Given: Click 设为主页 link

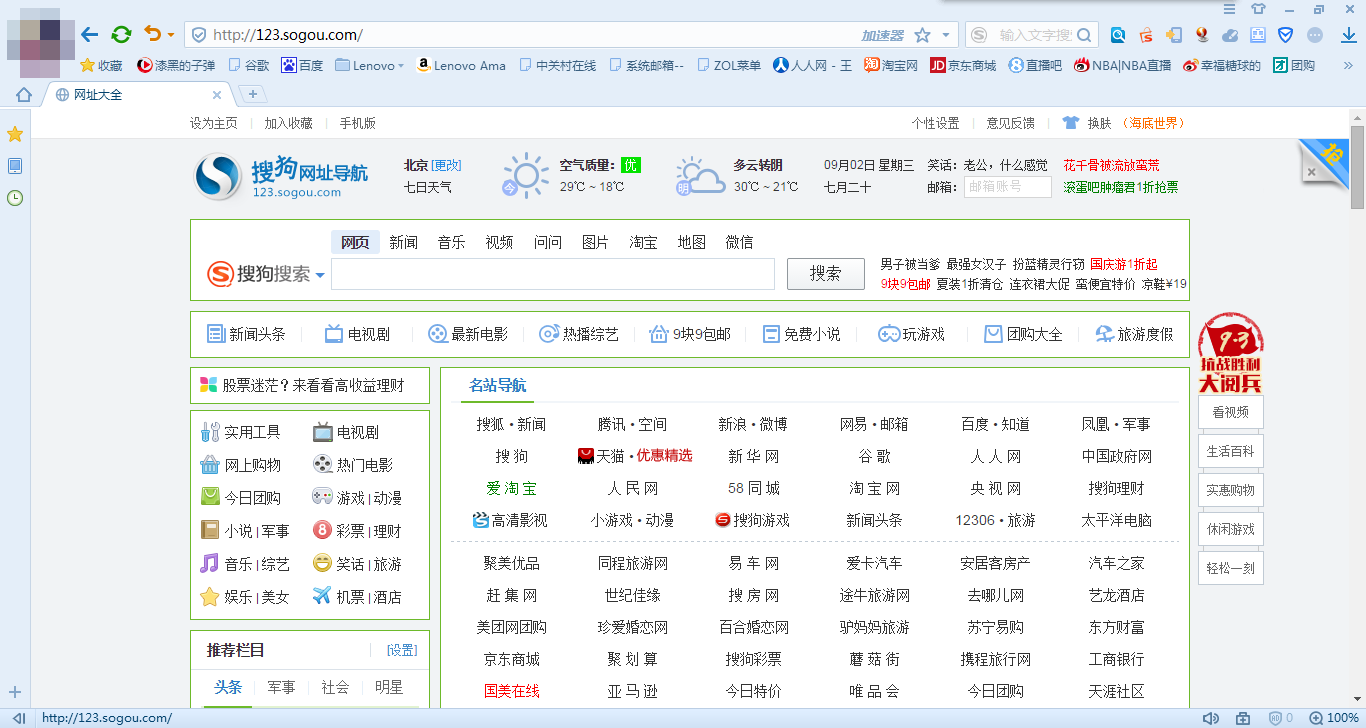Looking at the screenshot, I should coord(214,123).
